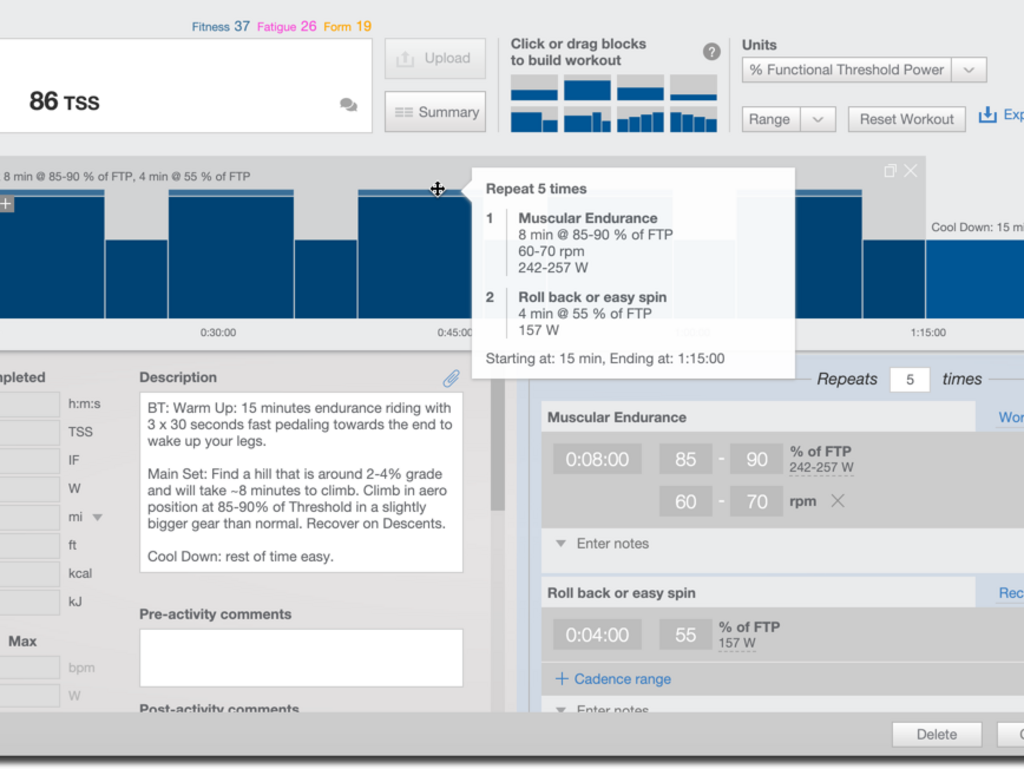Viewport: 1024px width, 769px height.
Task: Click the Export download icon
Action: (x=987, y=116)
